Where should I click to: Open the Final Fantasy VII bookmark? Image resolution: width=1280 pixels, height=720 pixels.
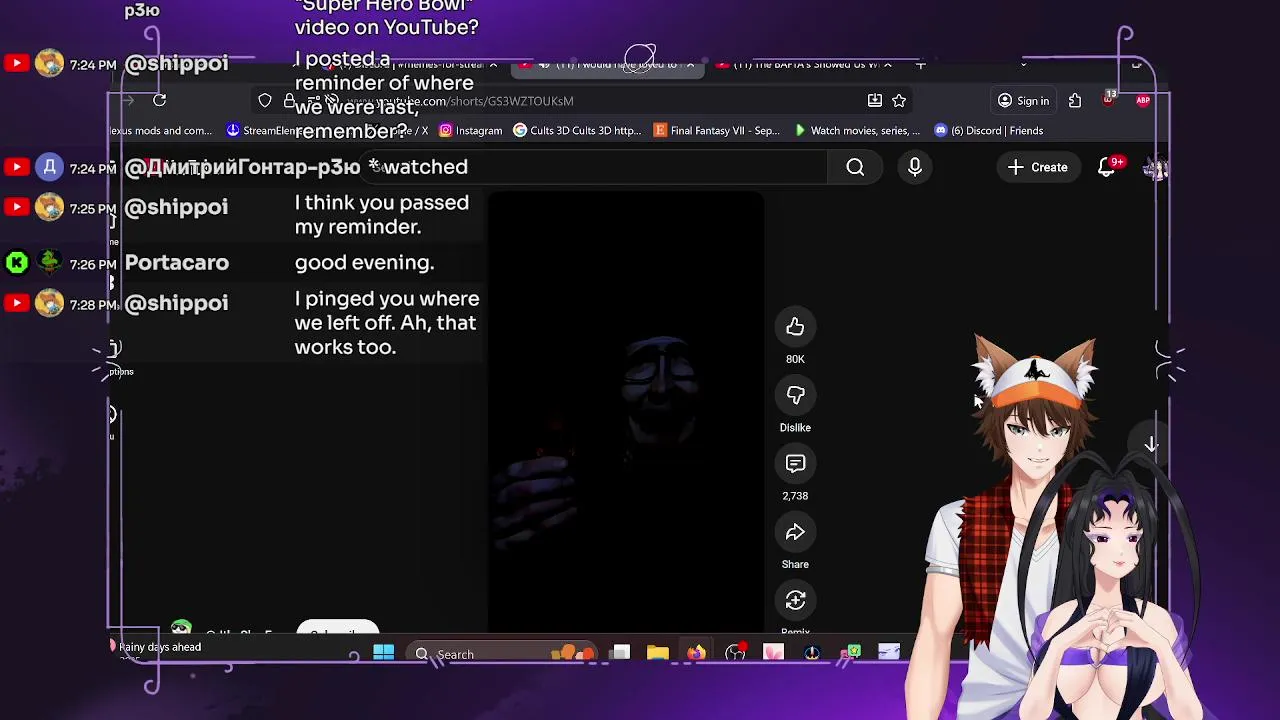coord(716,131)
